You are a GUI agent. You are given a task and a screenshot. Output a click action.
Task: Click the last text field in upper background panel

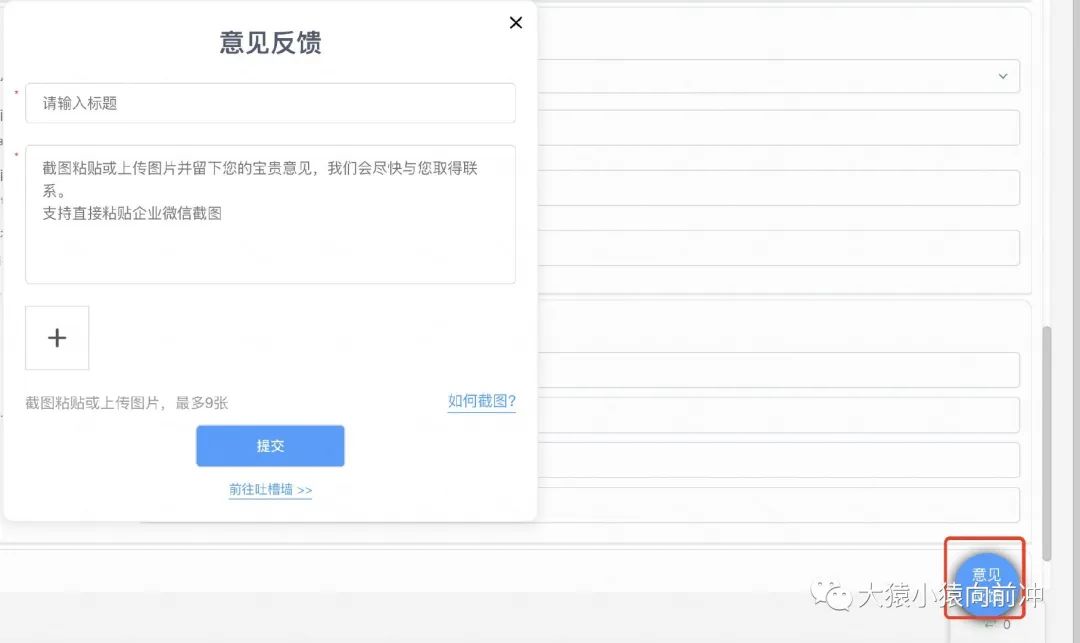tap(778, 248)
